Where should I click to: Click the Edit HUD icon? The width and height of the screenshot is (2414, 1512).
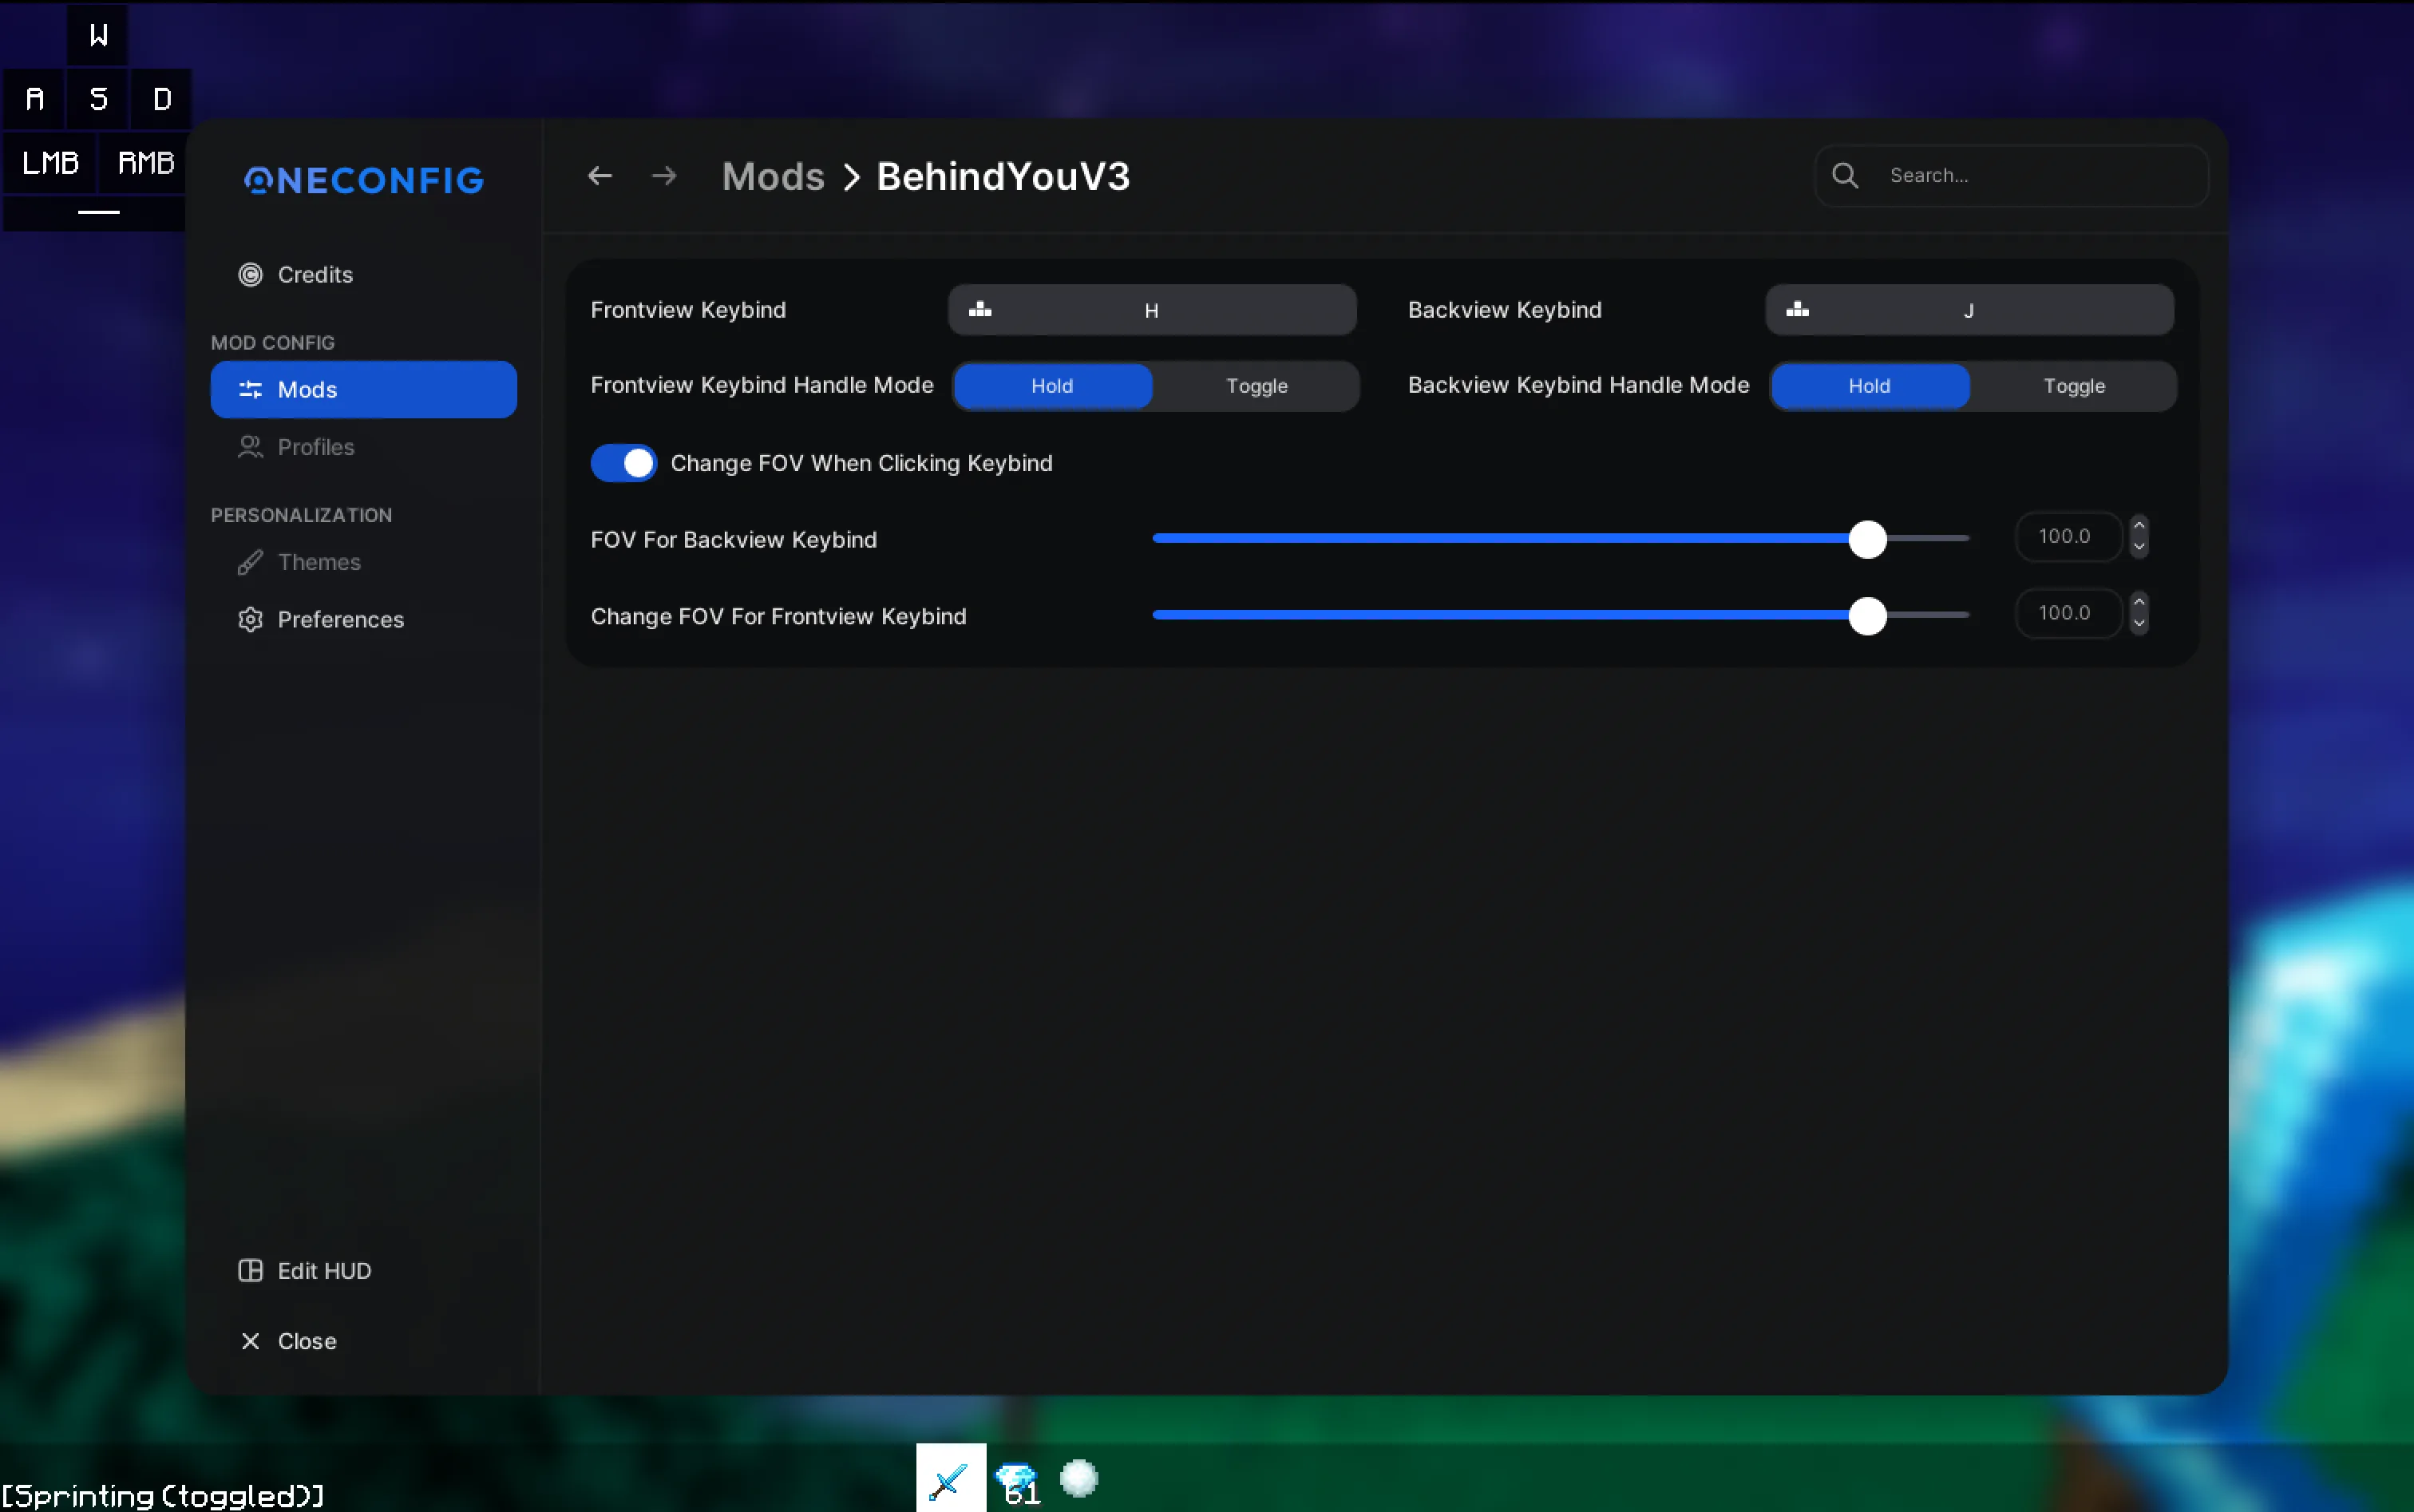point(250,1270)
